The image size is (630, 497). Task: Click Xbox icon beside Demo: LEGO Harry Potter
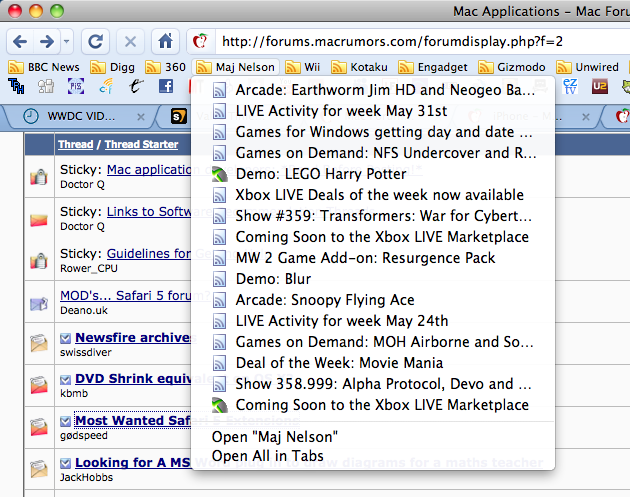pos(219,174)
